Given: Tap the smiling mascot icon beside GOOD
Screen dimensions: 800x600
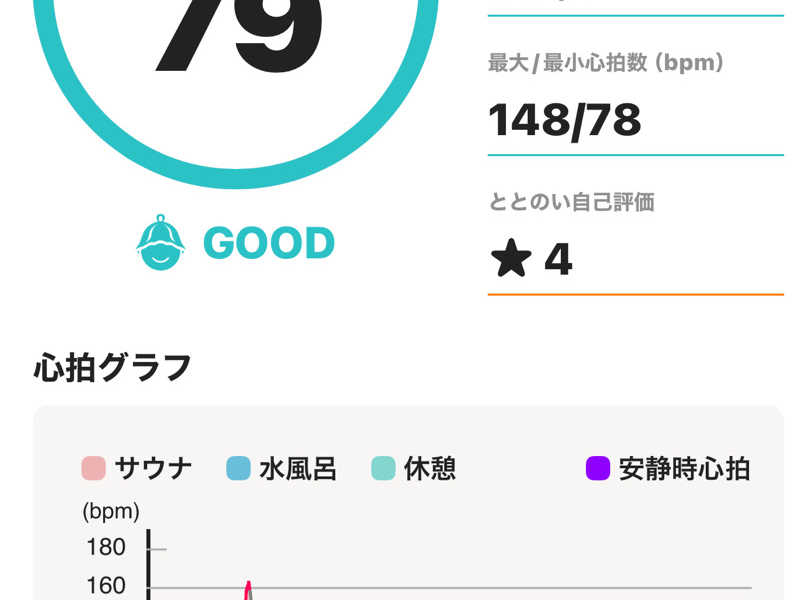Looking at the screenshot, I should click(x=160, y=242).
